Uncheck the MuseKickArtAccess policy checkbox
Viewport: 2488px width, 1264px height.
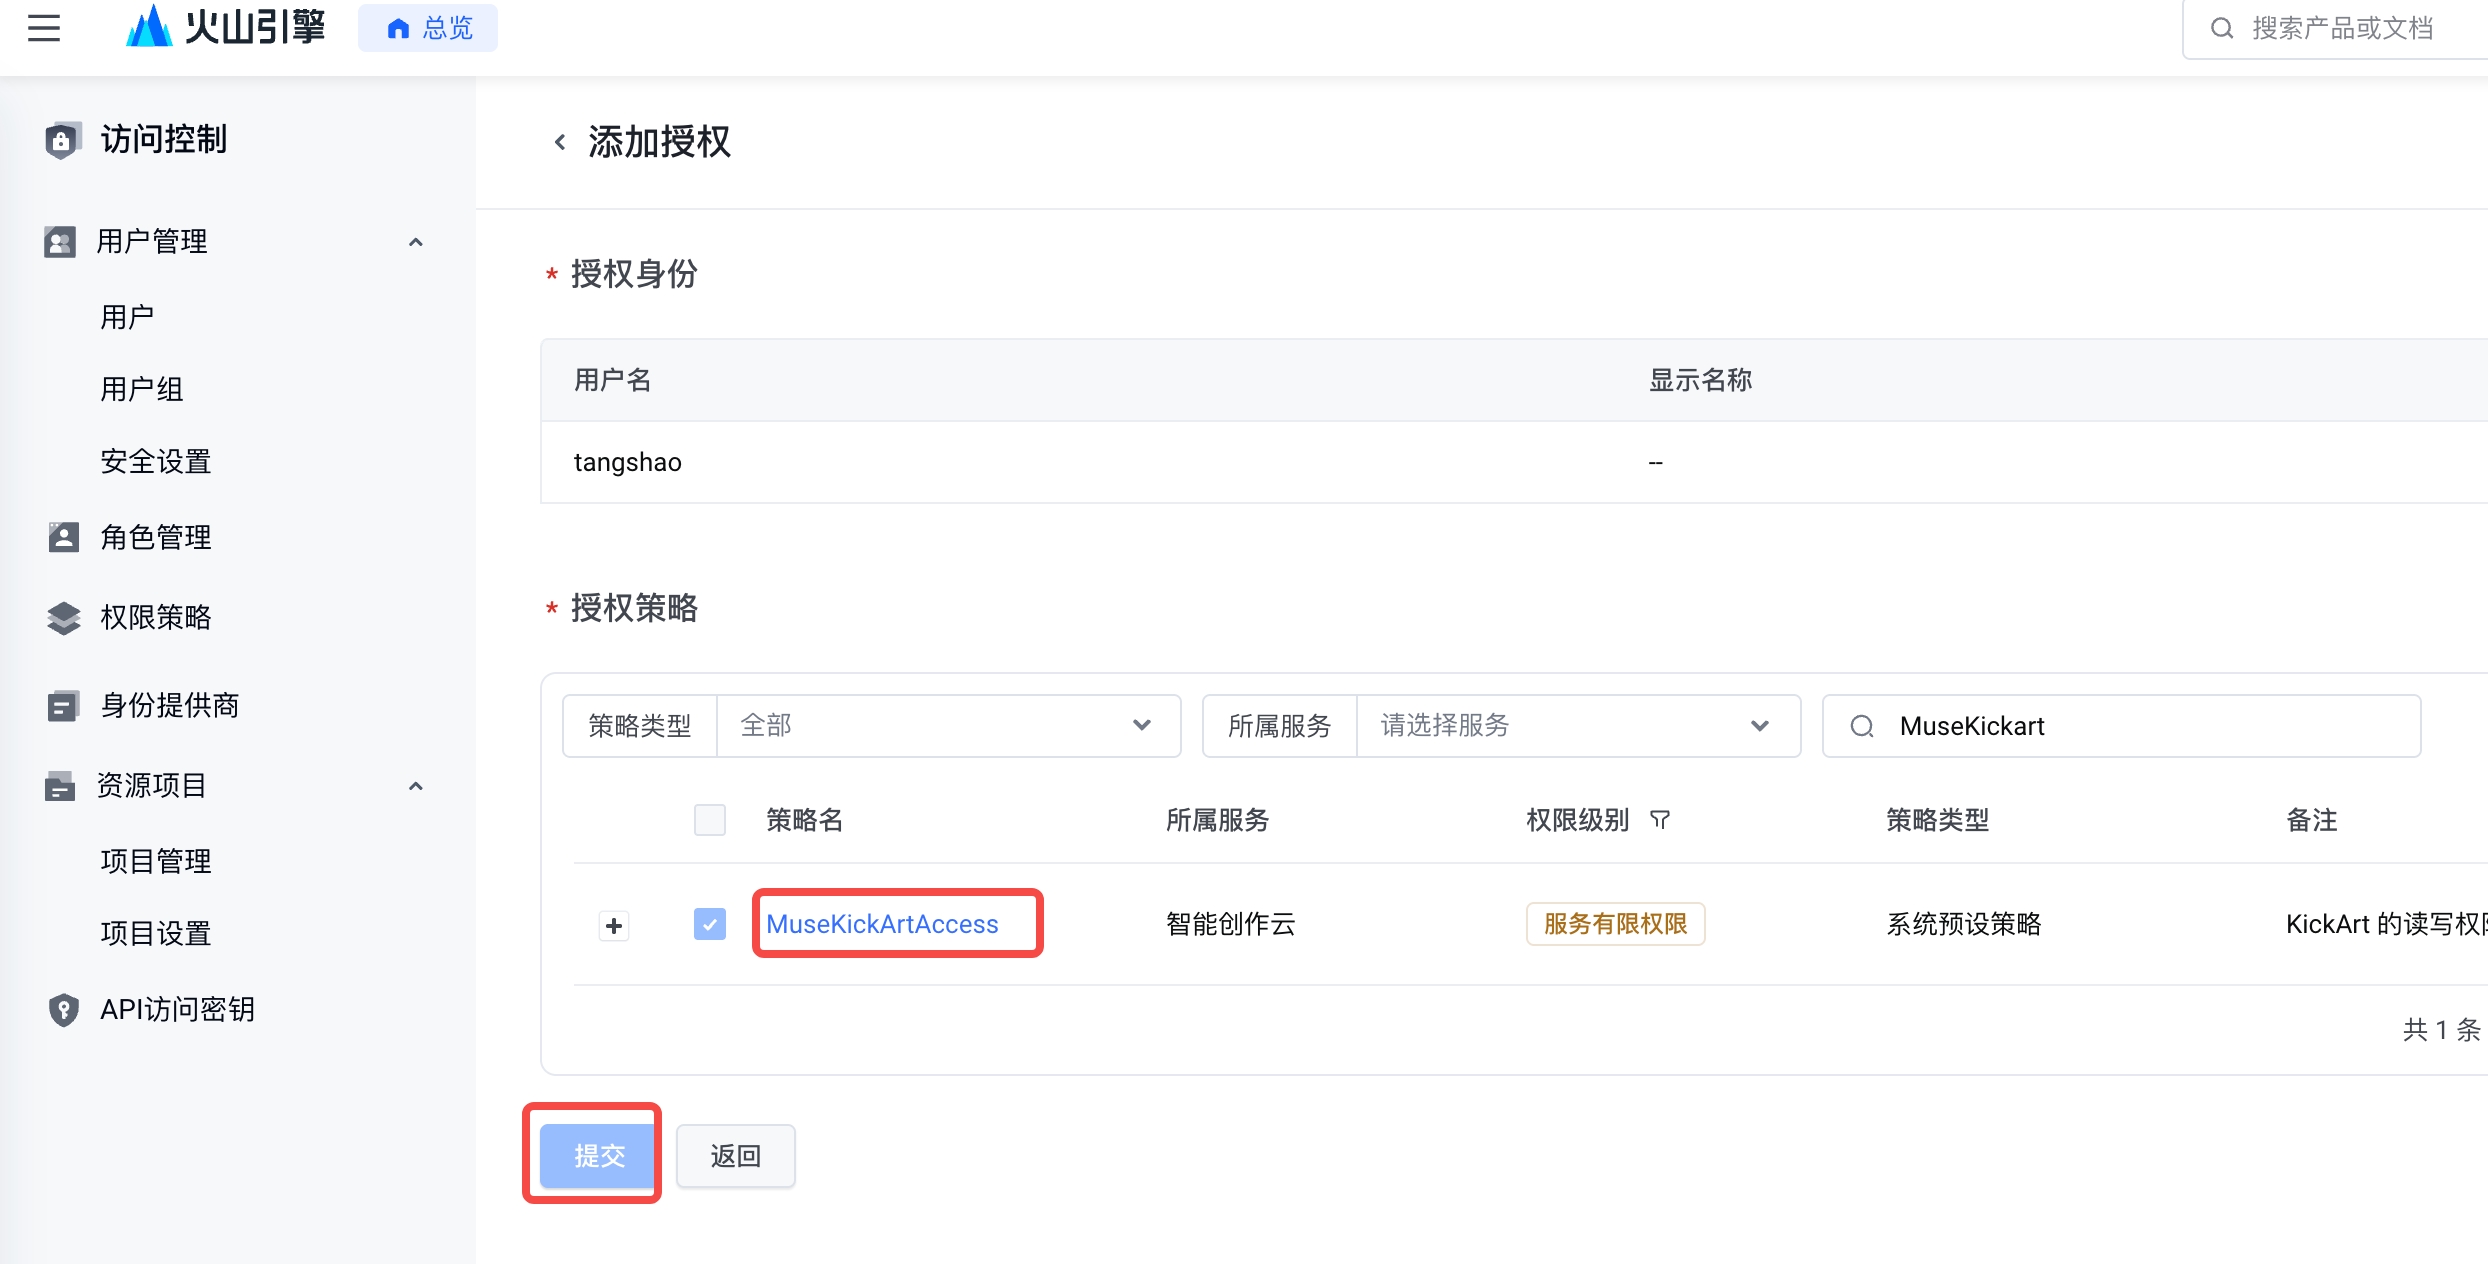pyautogui.click(x=710, y=924)
